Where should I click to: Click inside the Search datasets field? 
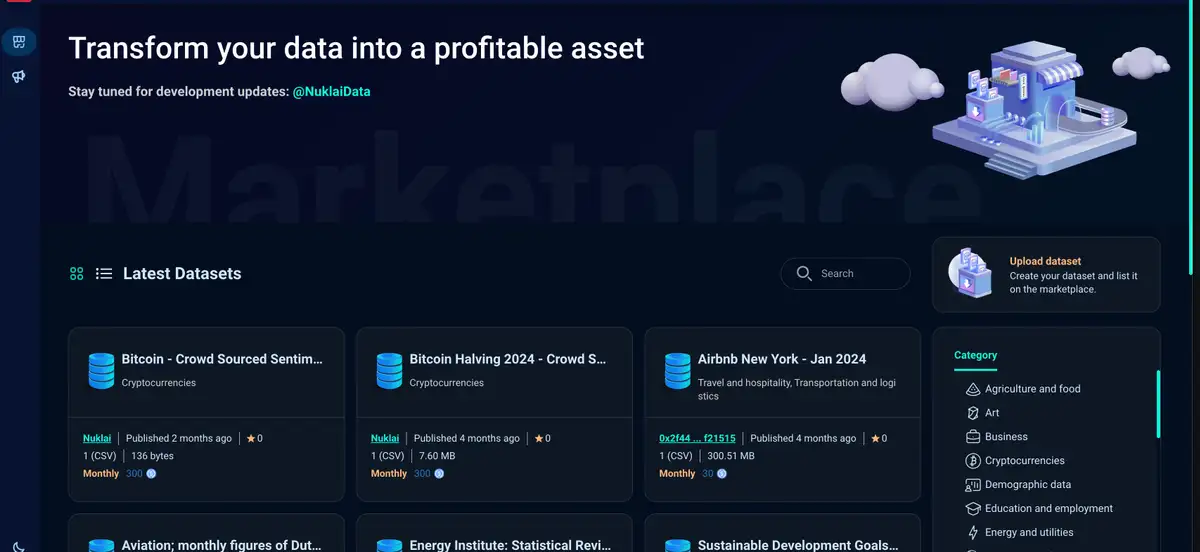point(860,273)
